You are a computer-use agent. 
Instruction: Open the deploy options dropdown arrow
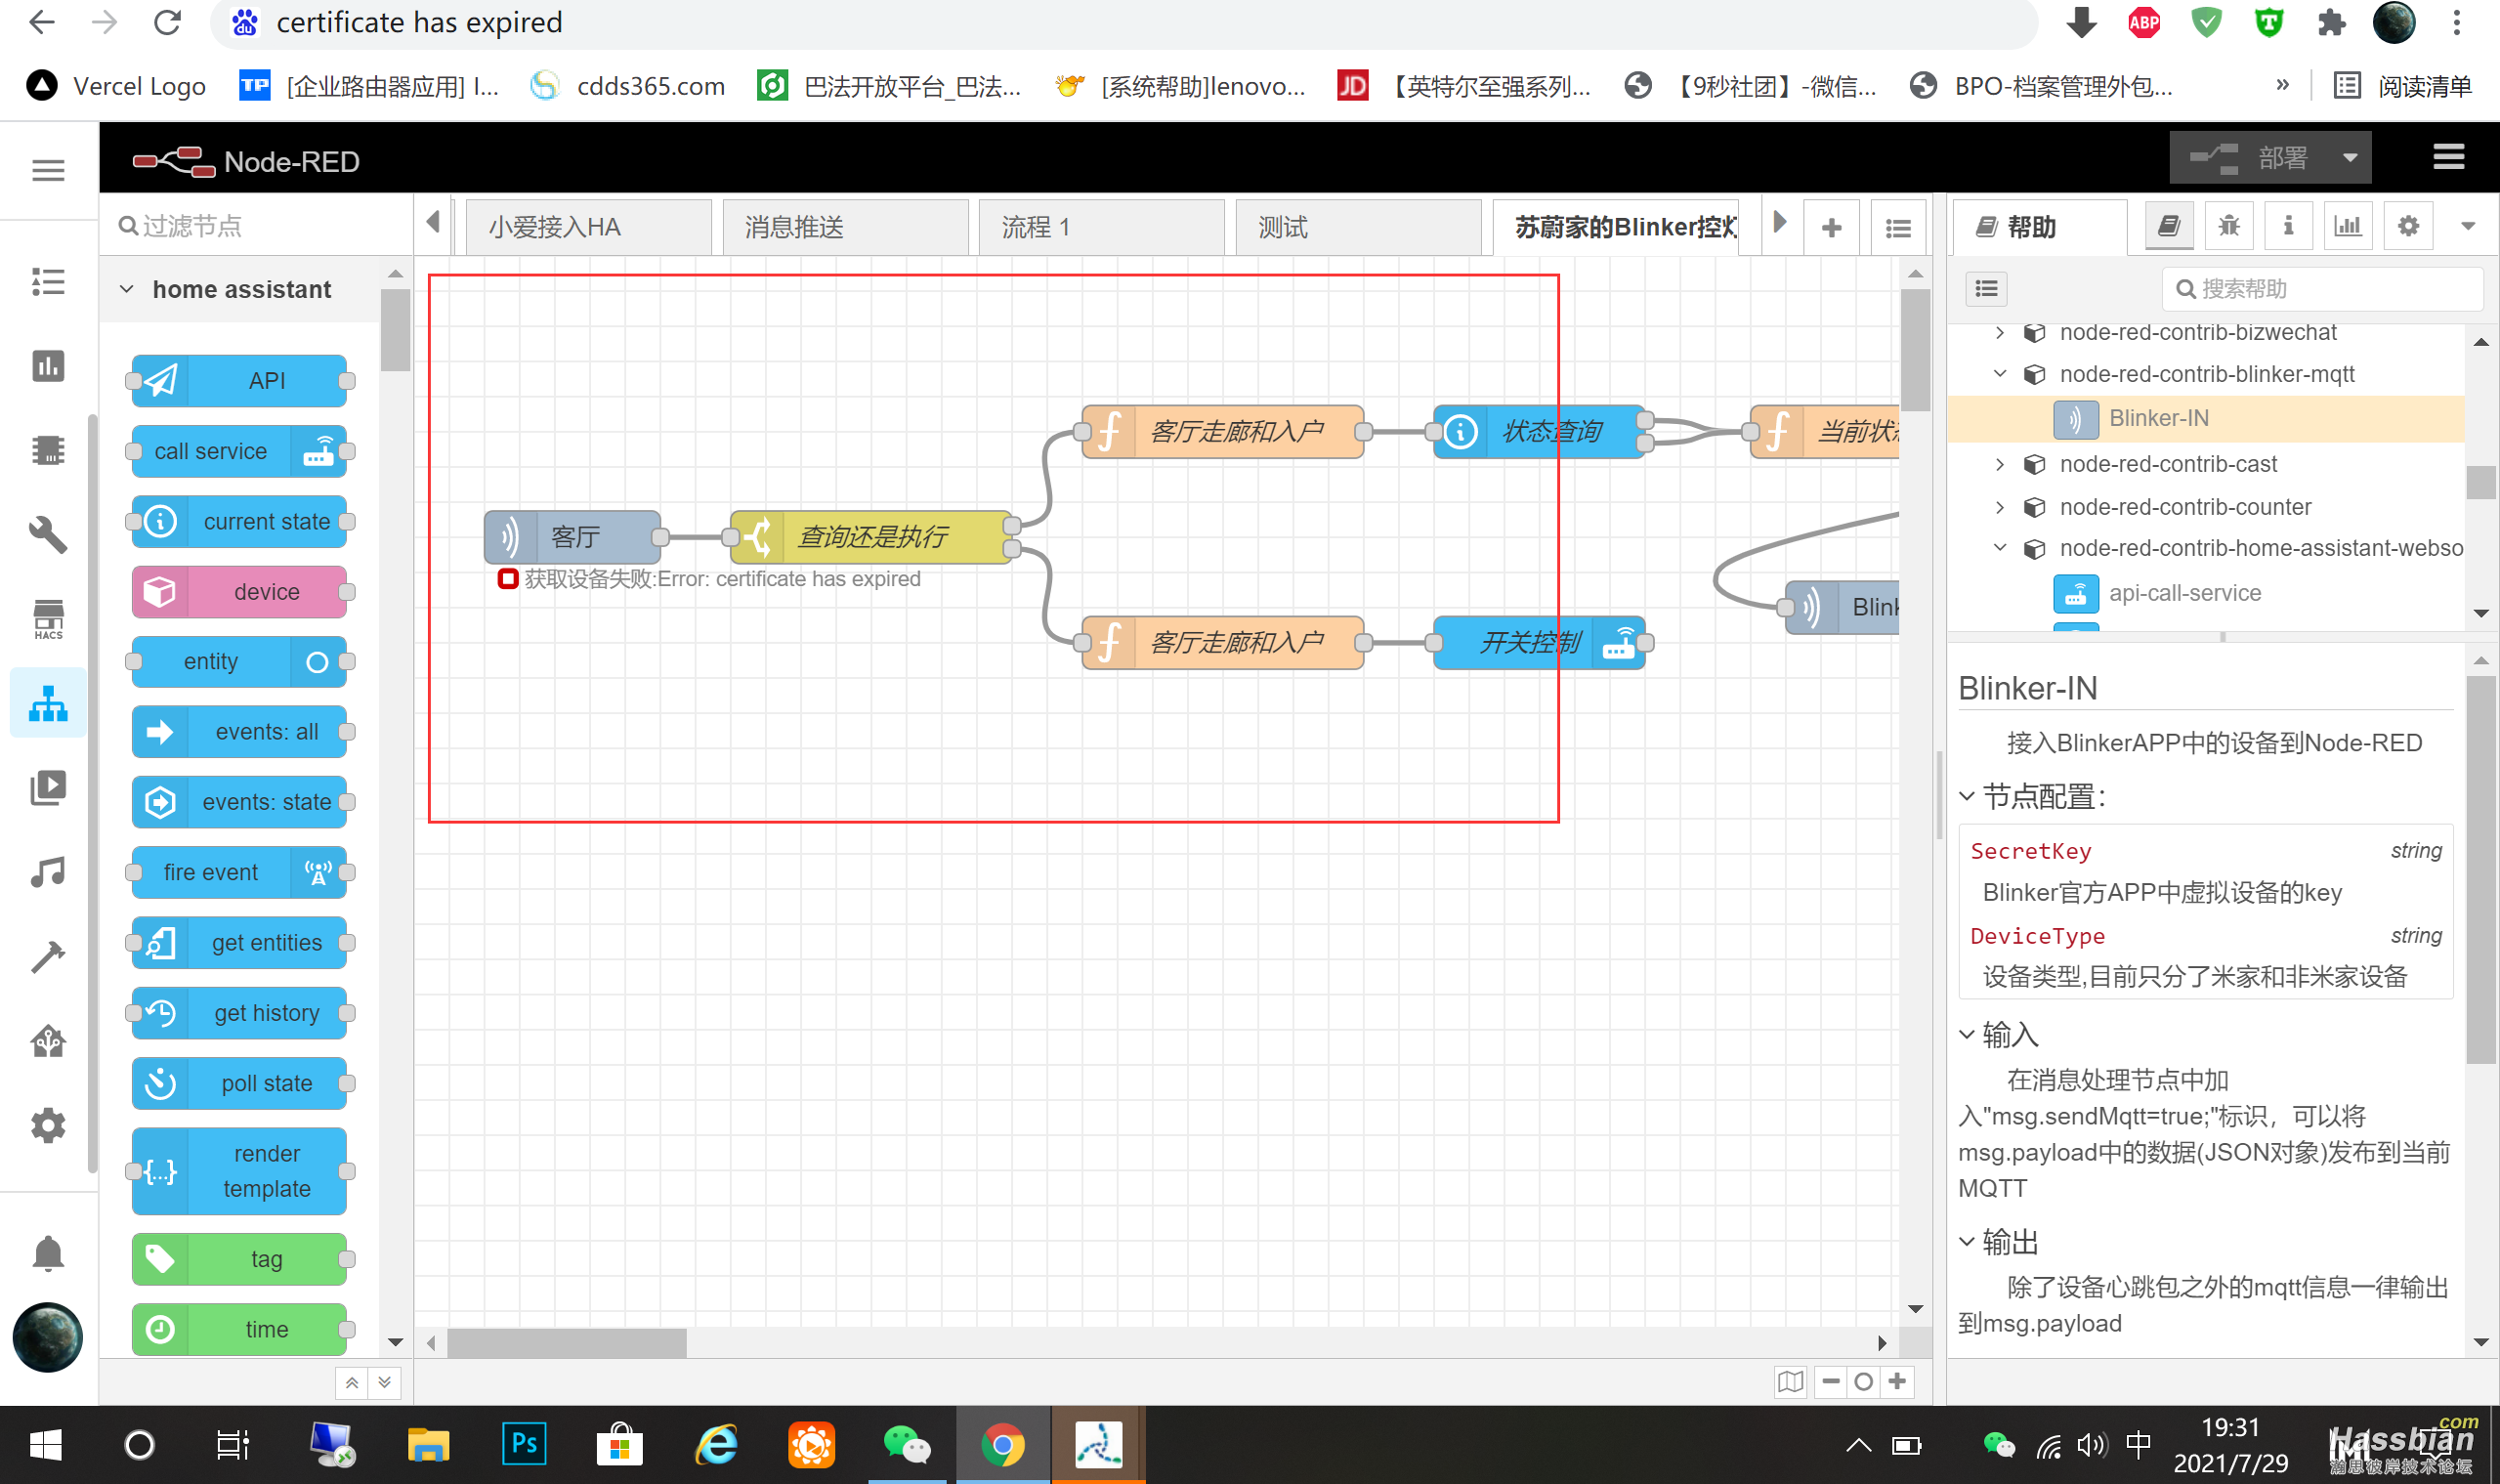coord(2350,157)
